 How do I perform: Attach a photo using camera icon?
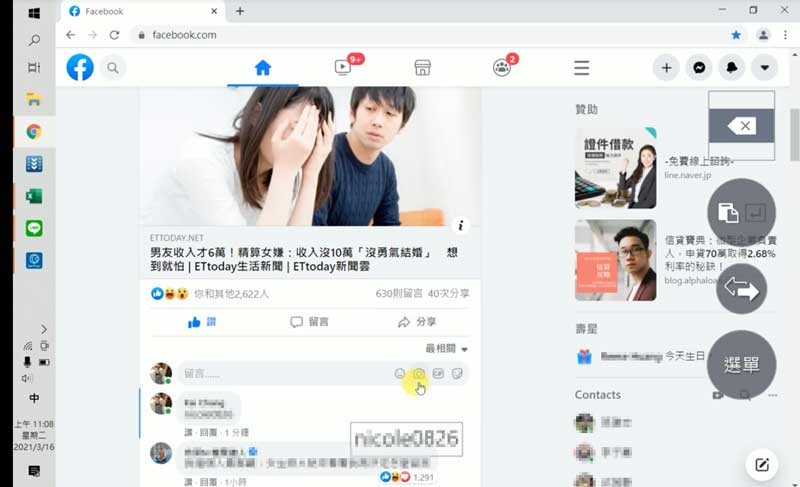[x=419, y=374]
